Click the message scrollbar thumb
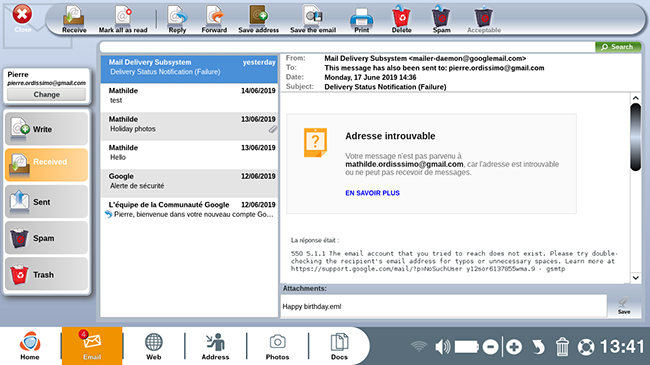 635,137
